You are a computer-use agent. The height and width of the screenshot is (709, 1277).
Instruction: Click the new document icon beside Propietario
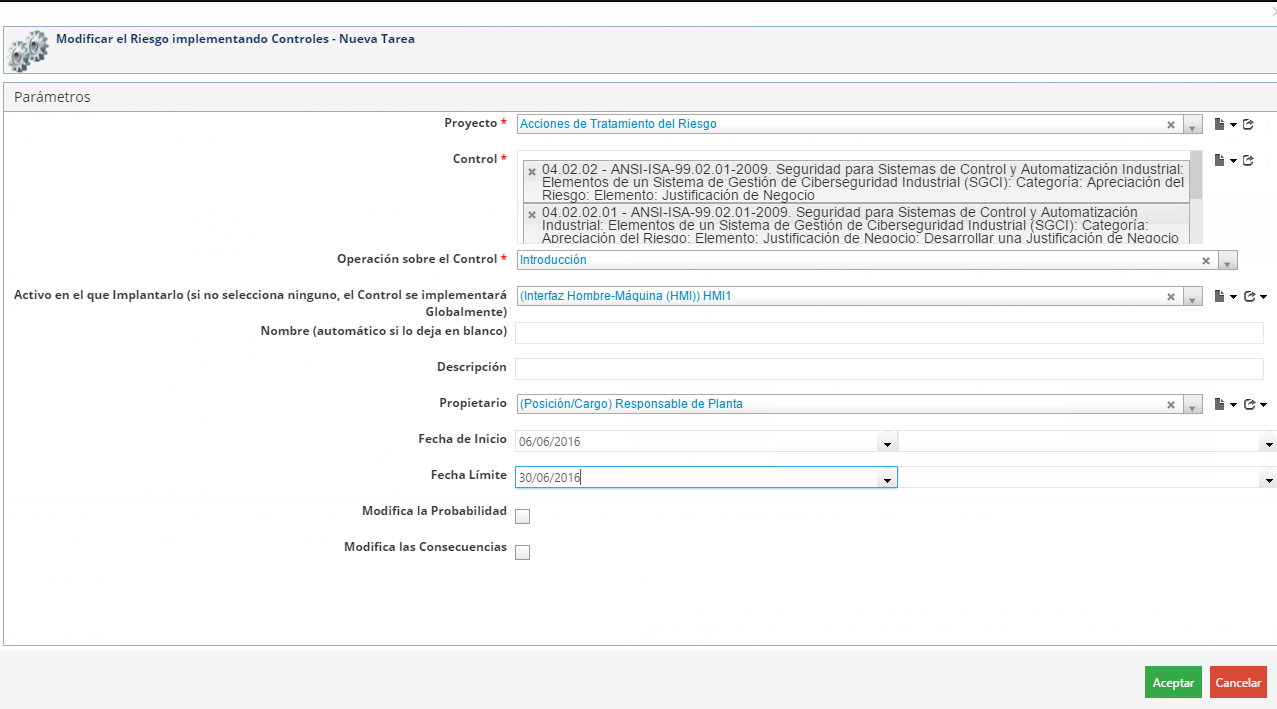click(x=1220, y=404)
